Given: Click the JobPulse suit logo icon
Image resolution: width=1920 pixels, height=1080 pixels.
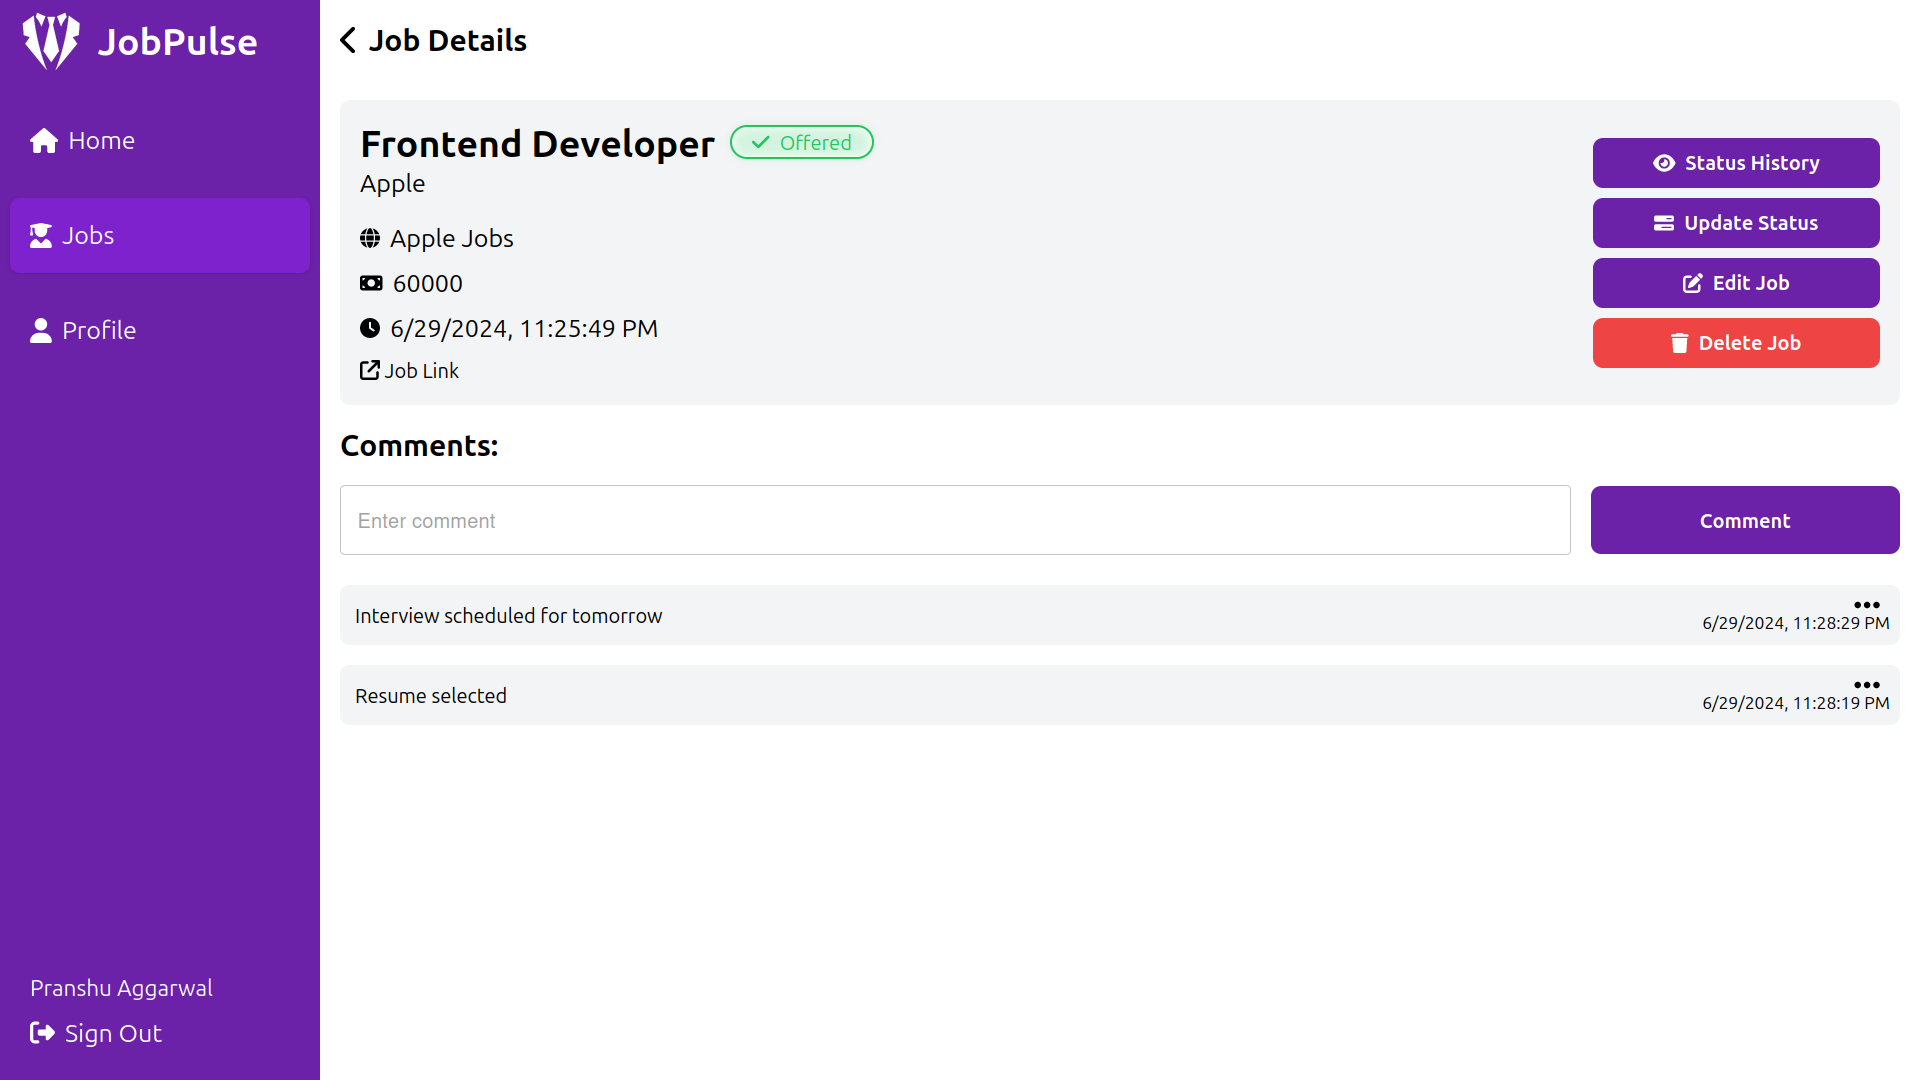Looking at the screenshot, I should (x=51, y=41).
